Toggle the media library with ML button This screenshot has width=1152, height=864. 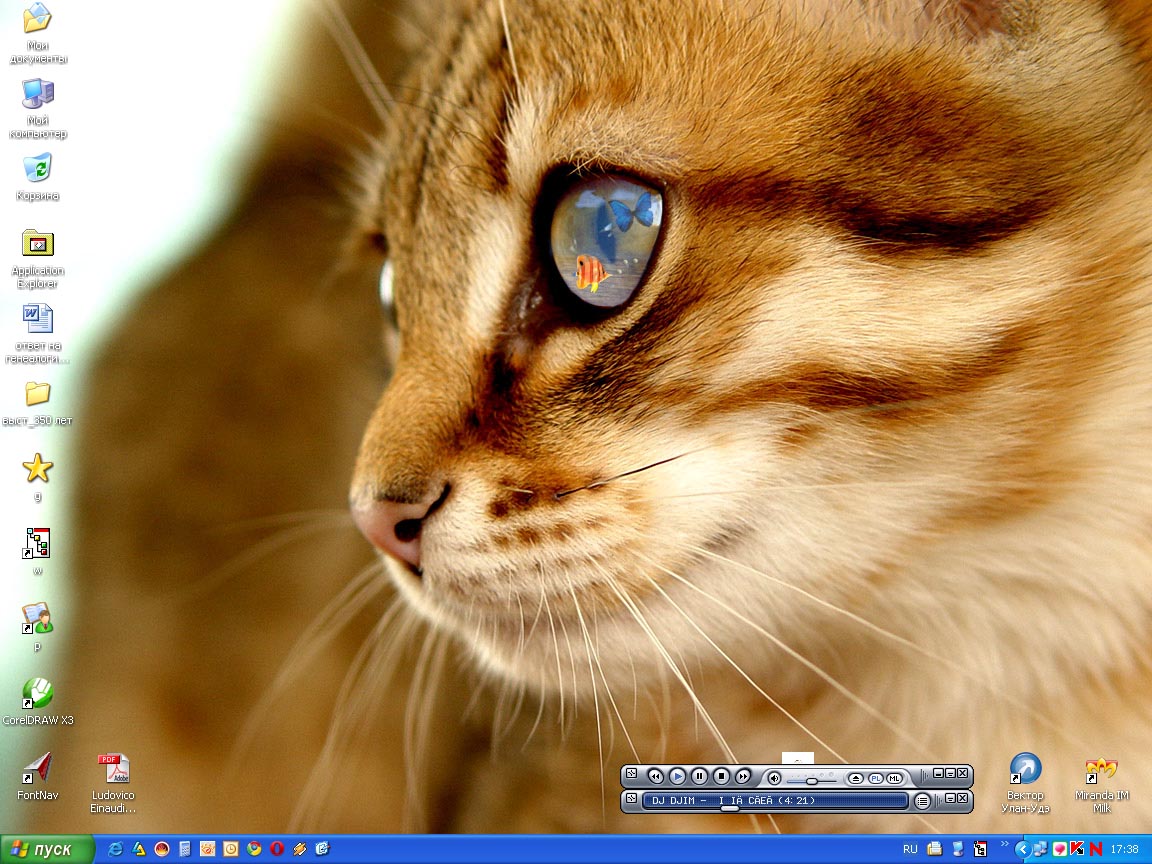pyautogui.click(x=894, y=778)
